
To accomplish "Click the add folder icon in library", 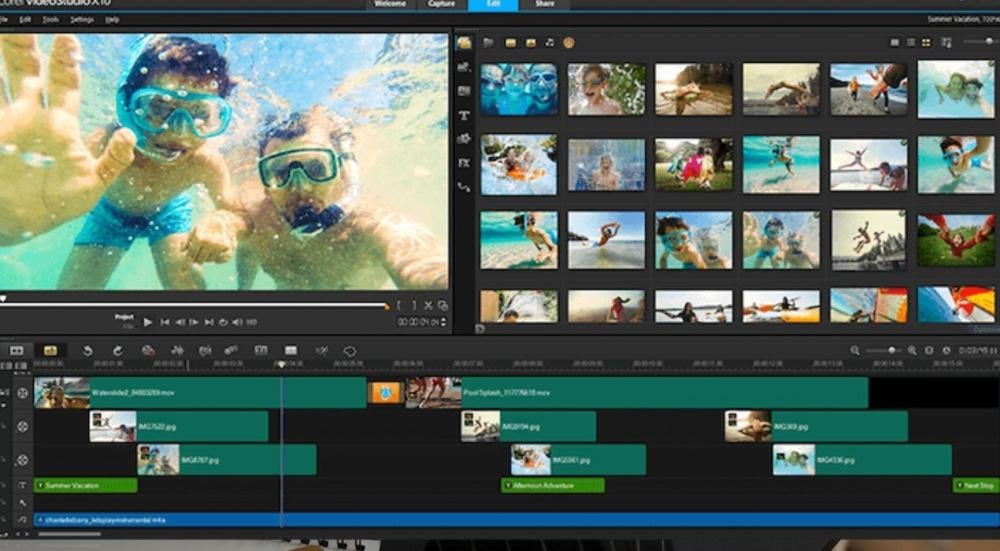I will tap(489, 43).
